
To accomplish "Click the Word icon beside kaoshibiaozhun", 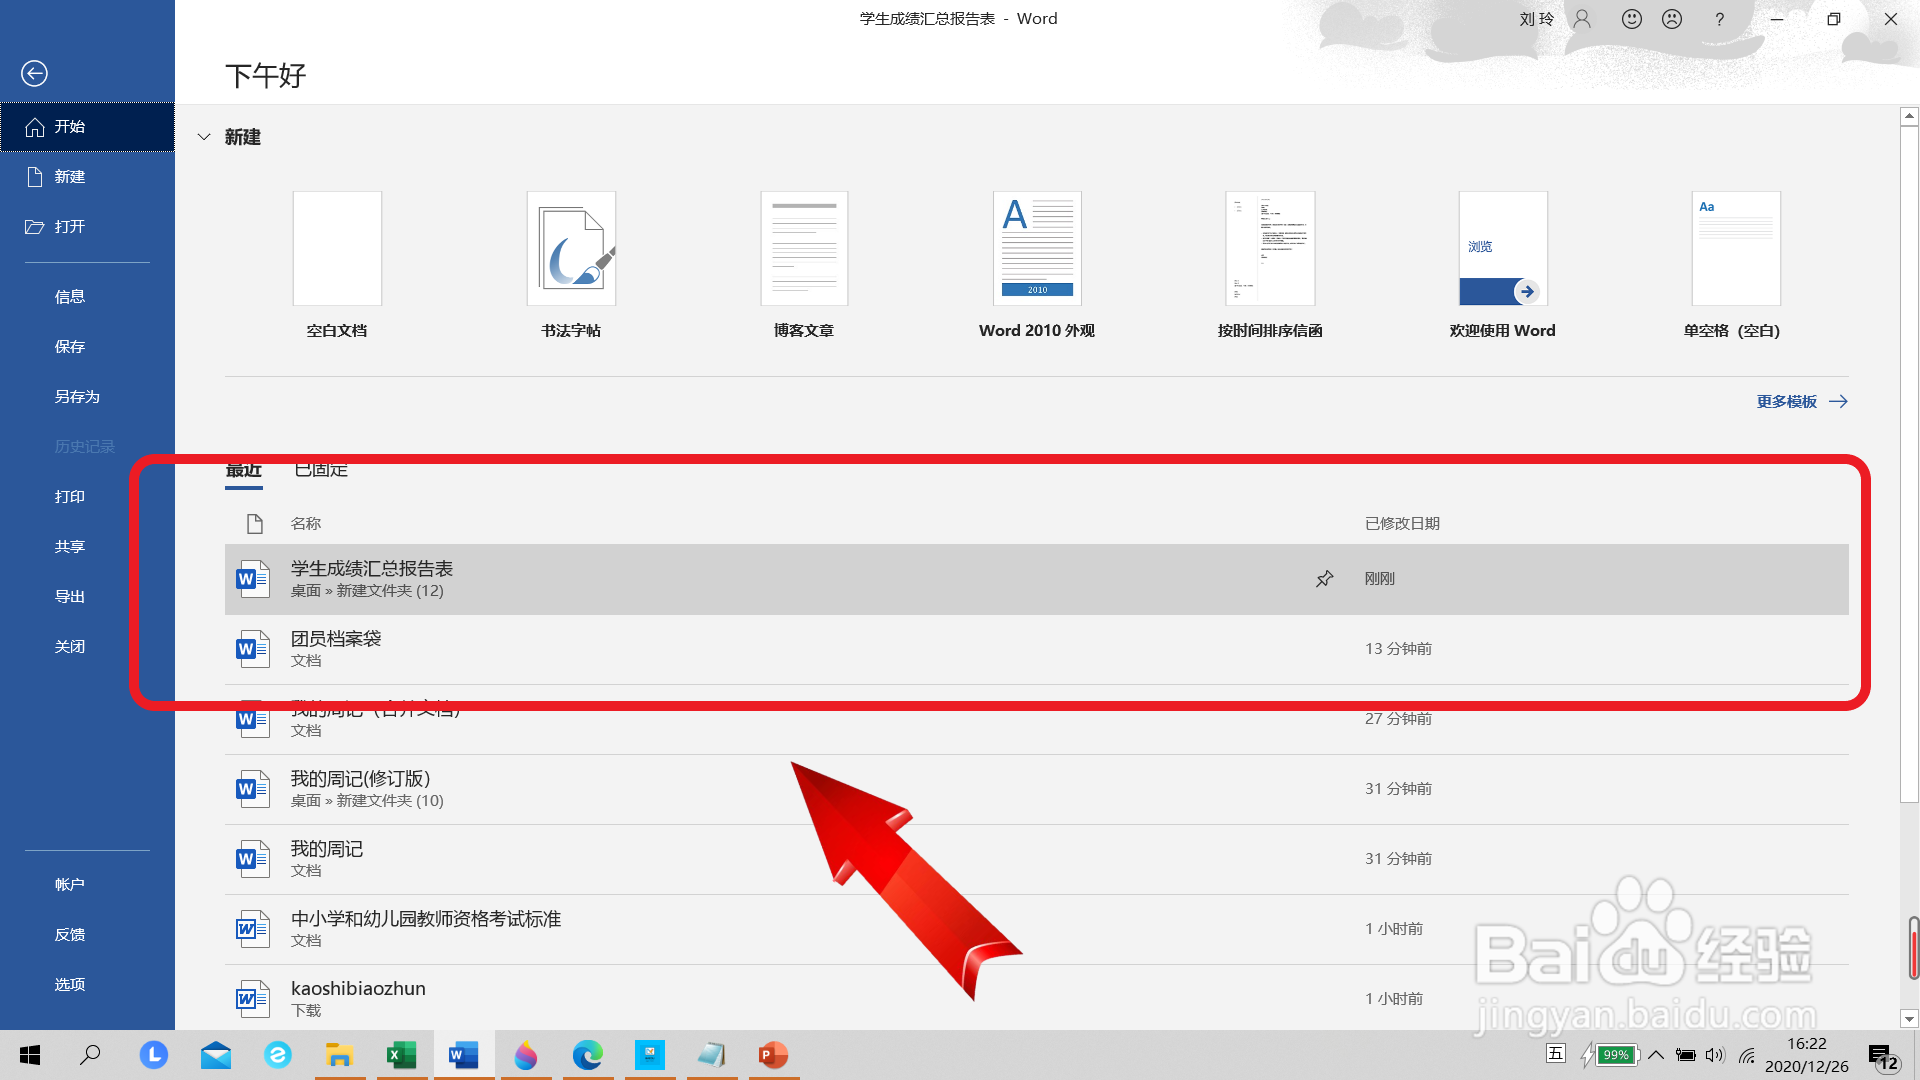I will tap(253, 999).
